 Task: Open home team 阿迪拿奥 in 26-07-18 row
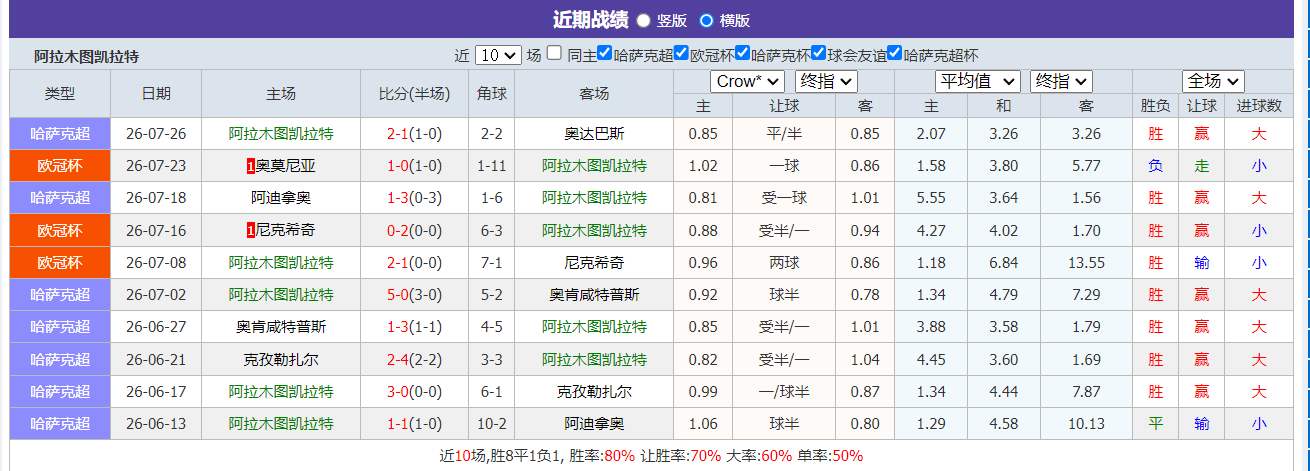coord(281,198)
